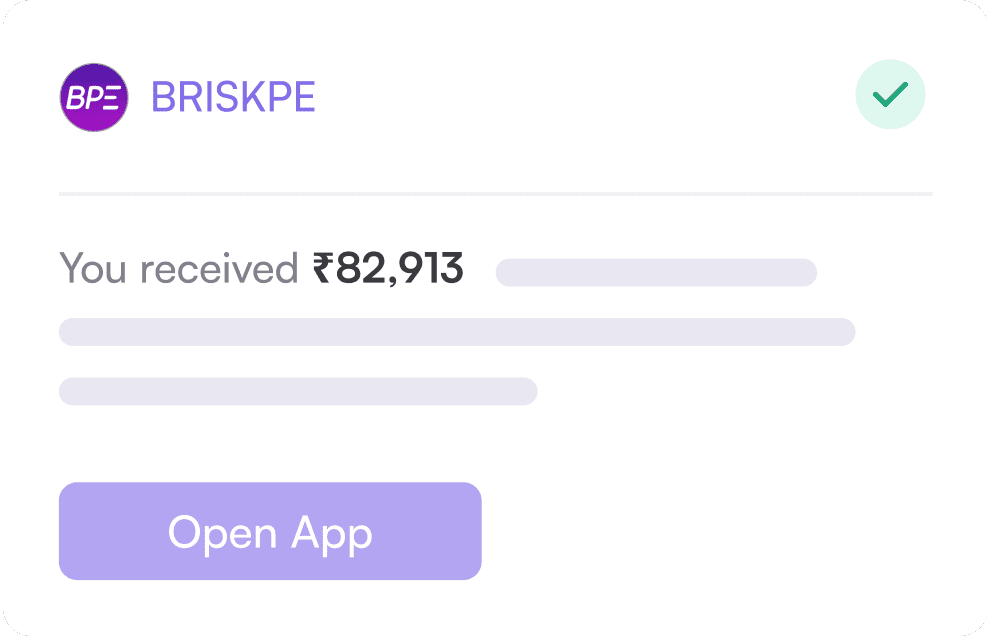Viewport: 987px width, 636px height.
Task: Click the horizontal divider under the header
Action: tap(495, 193)
